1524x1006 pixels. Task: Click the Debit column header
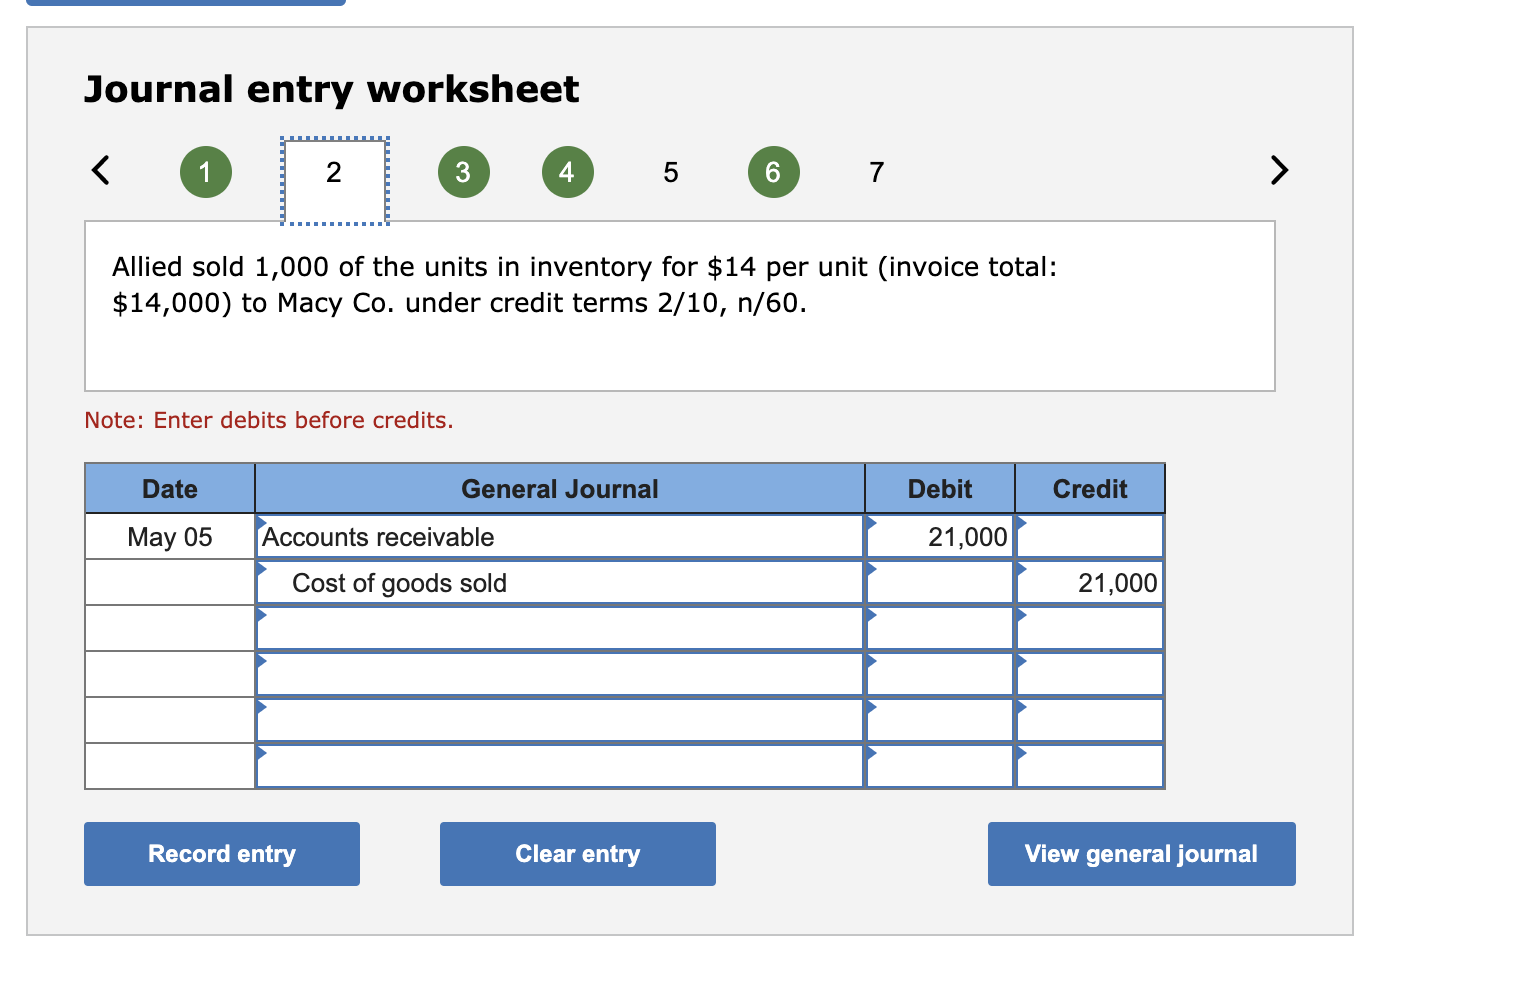pos(940,489)
